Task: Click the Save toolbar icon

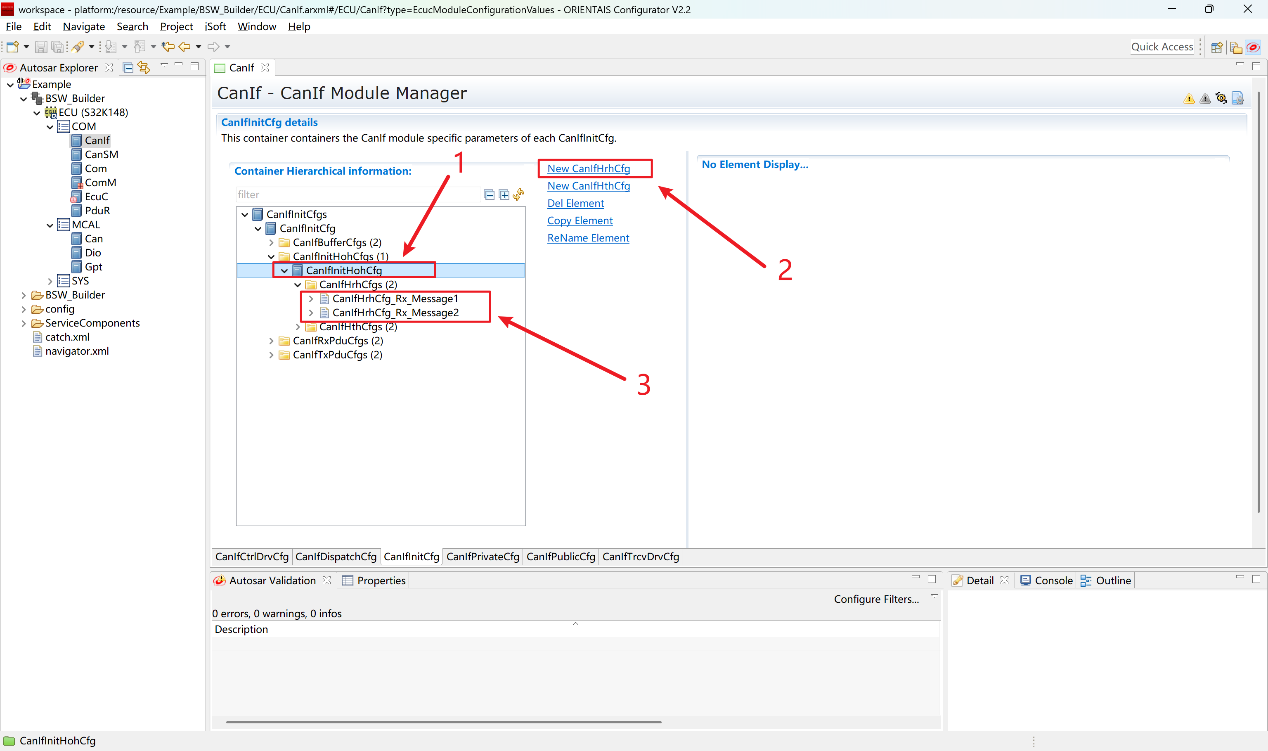Action: coord(41,47)
